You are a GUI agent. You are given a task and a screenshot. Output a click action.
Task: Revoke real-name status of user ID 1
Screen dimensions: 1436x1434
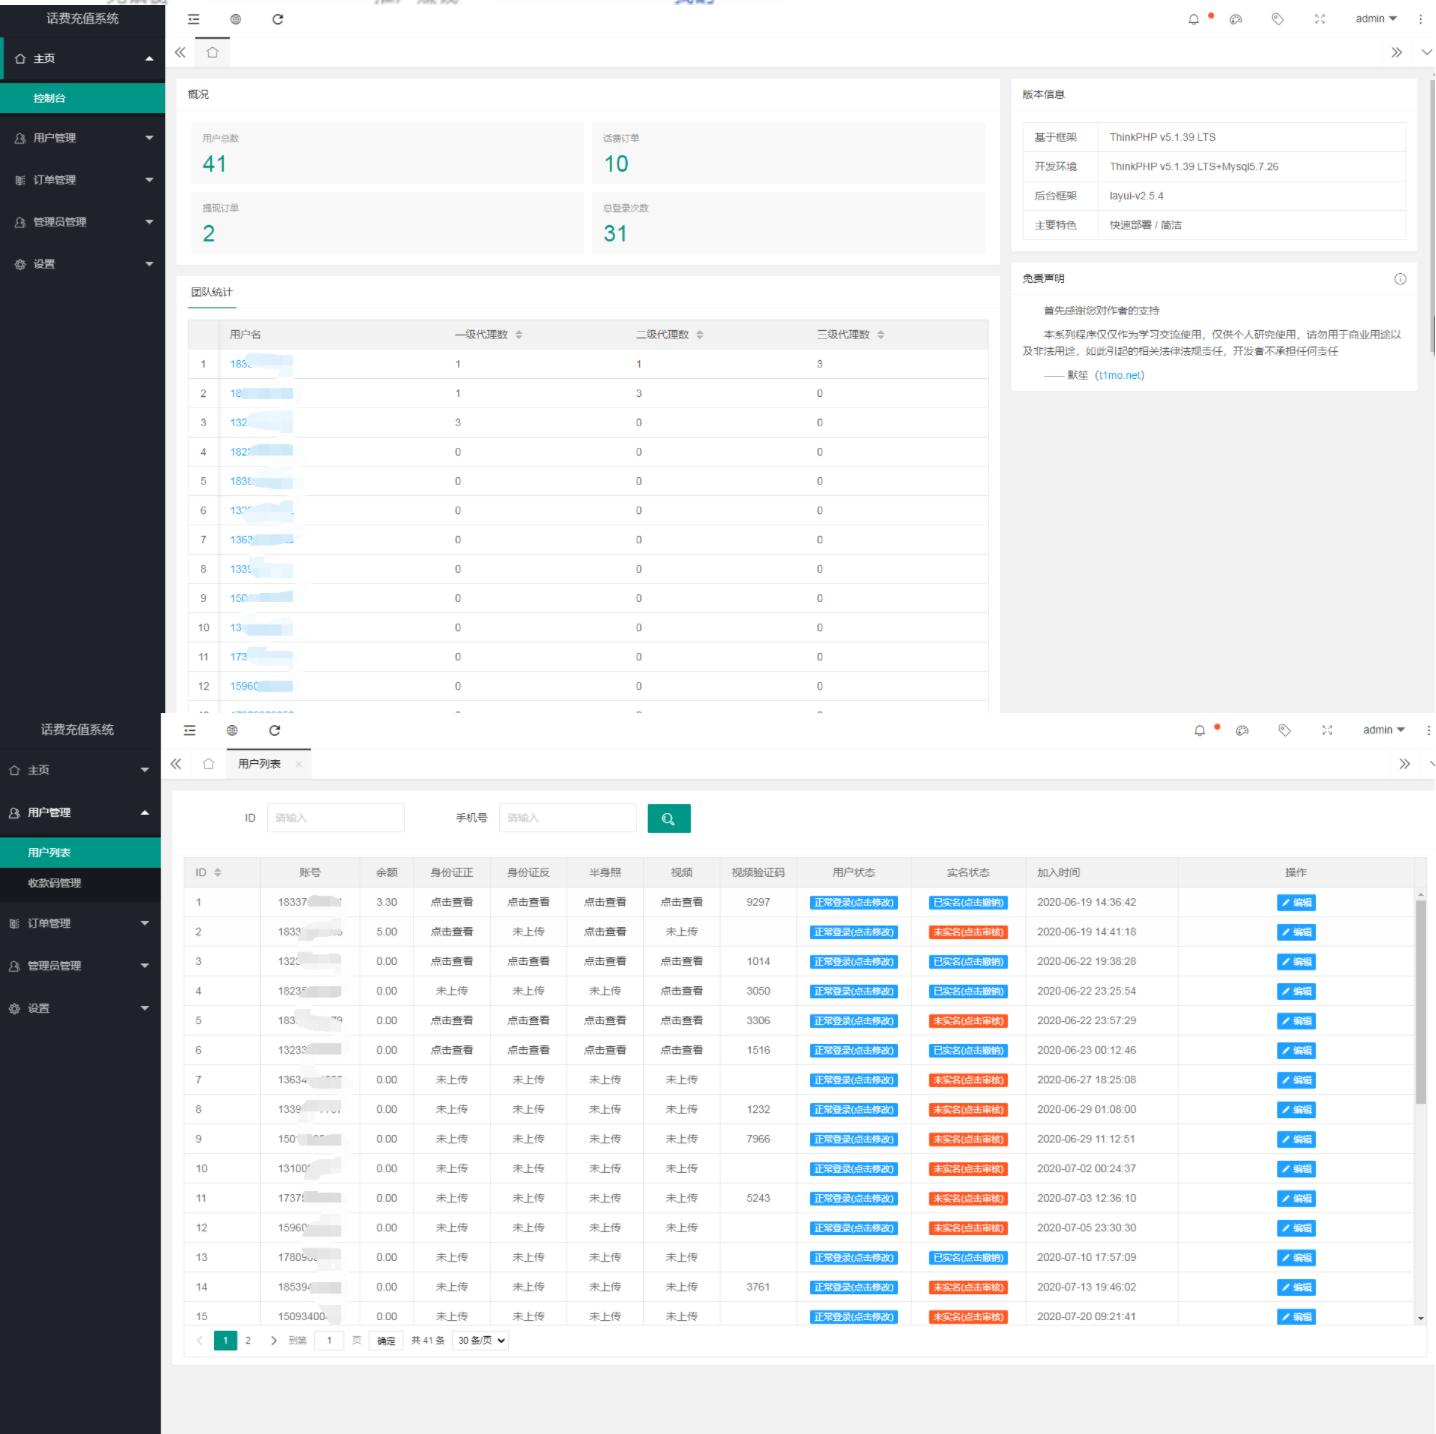968,903
